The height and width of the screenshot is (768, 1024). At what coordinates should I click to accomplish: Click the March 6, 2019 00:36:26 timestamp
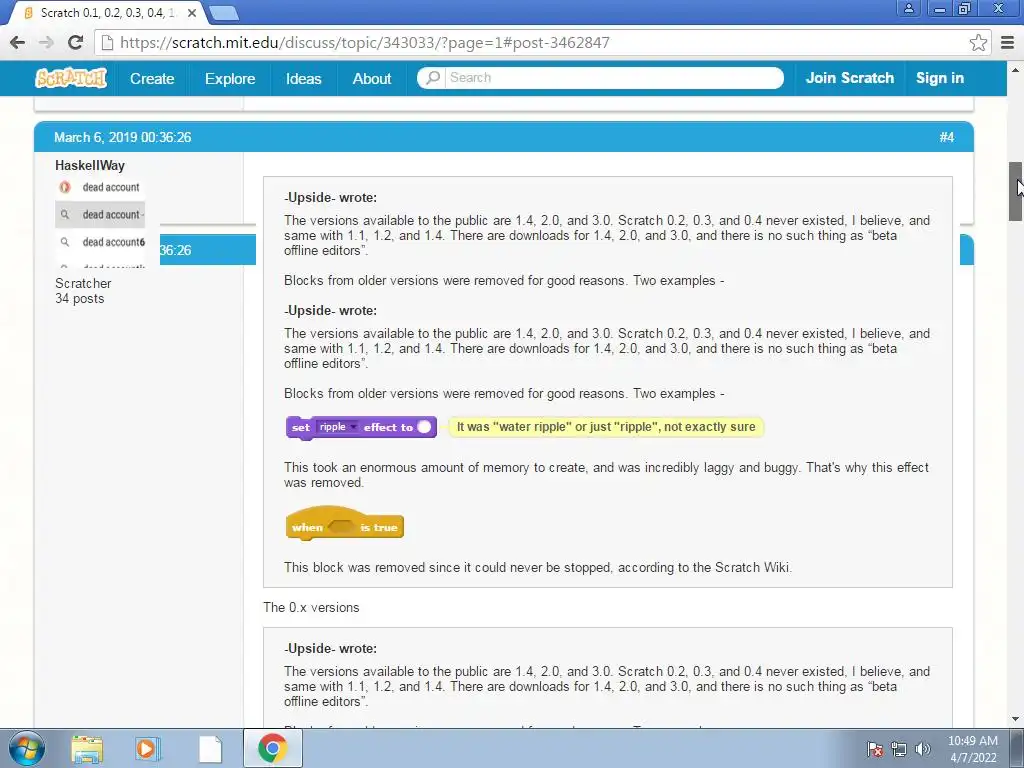click(123, 137)
